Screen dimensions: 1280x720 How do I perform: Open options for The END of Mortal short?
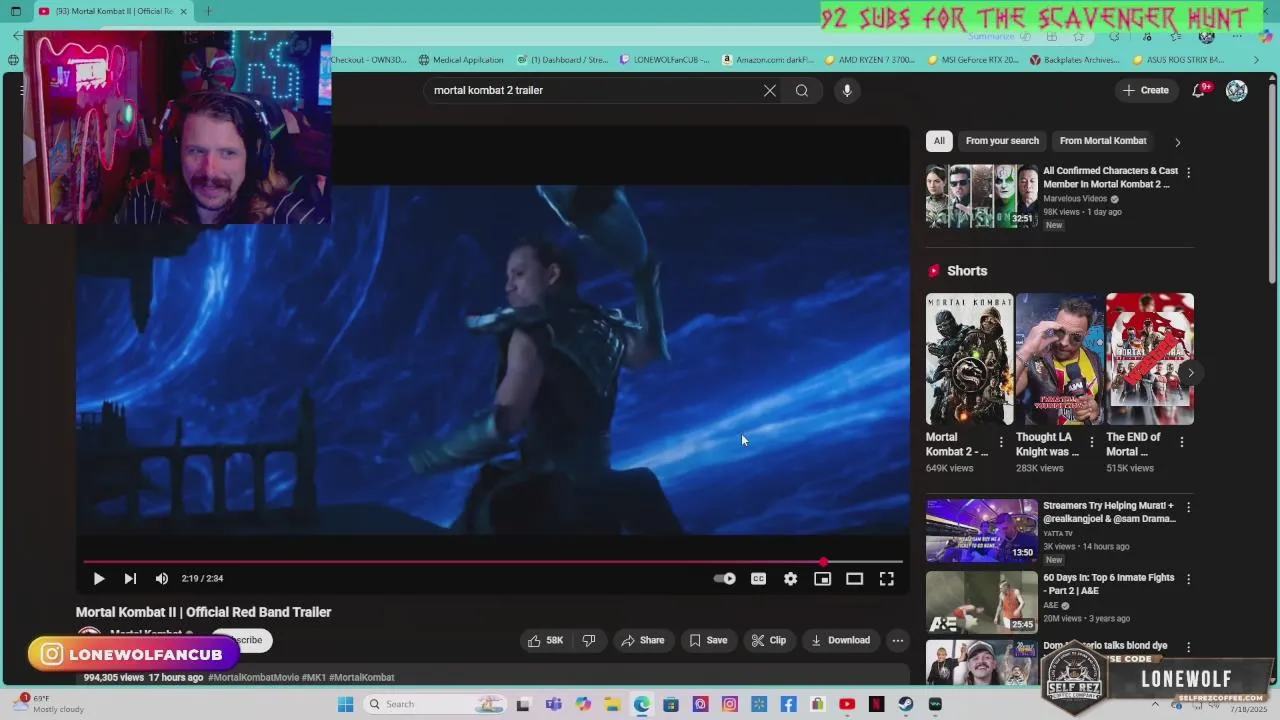click(1181, 442)
